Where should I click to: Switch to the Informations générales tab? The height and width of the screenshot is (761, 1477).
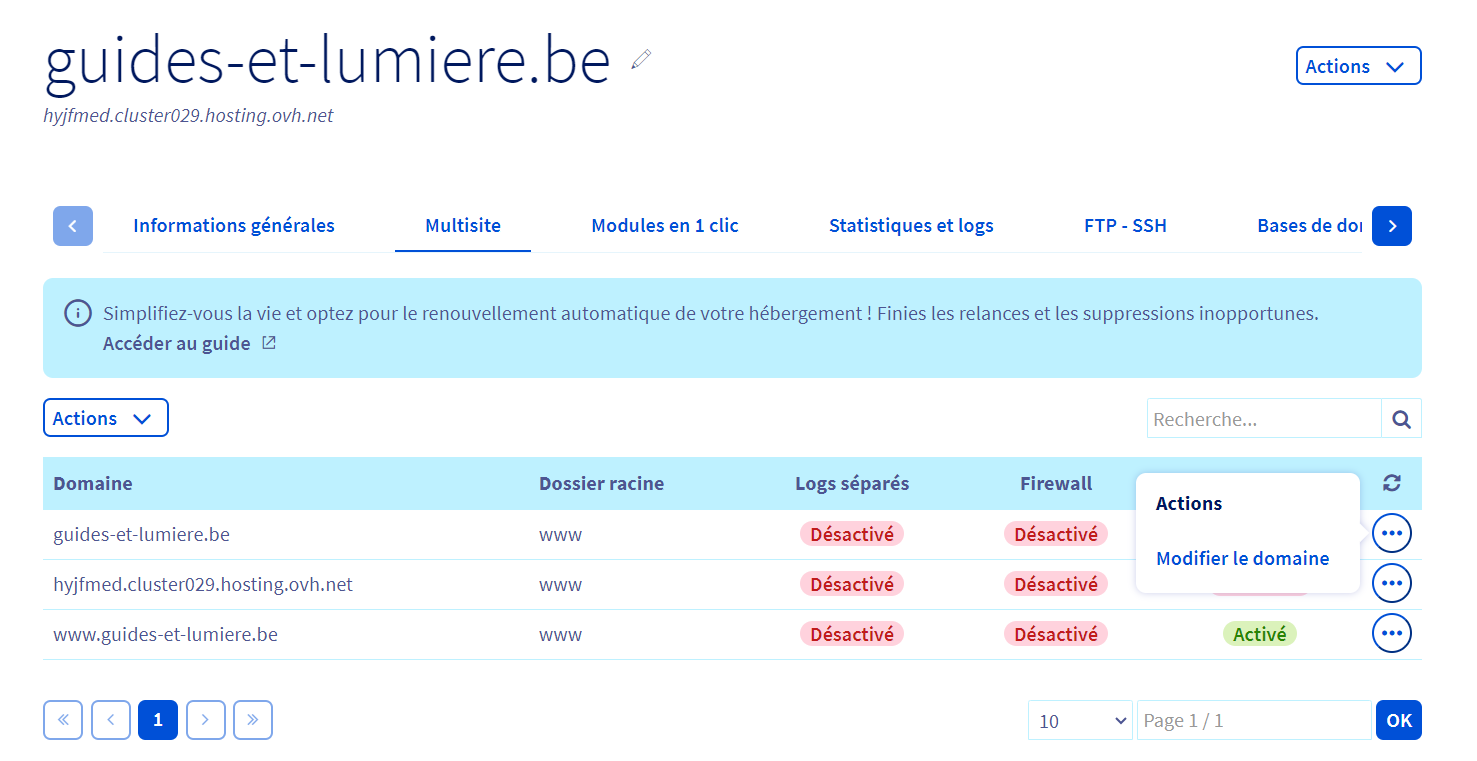(x=234, y=226)
